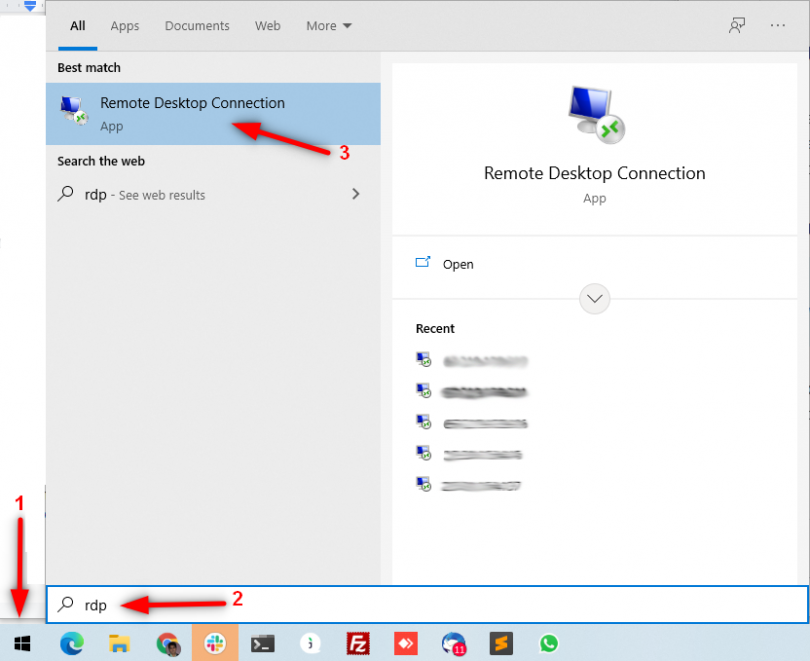Open File Explorer from the taskbar
This screenshot has height=661, width=810.
(119, 643)
